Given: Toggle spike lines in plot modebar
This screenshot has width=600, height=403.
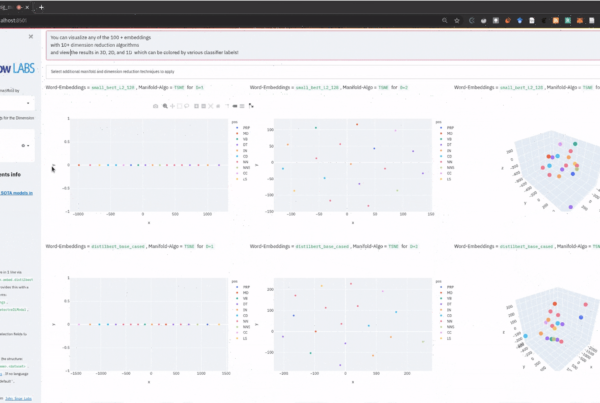Looking at the screenshot, I should [x=227, y=106].
